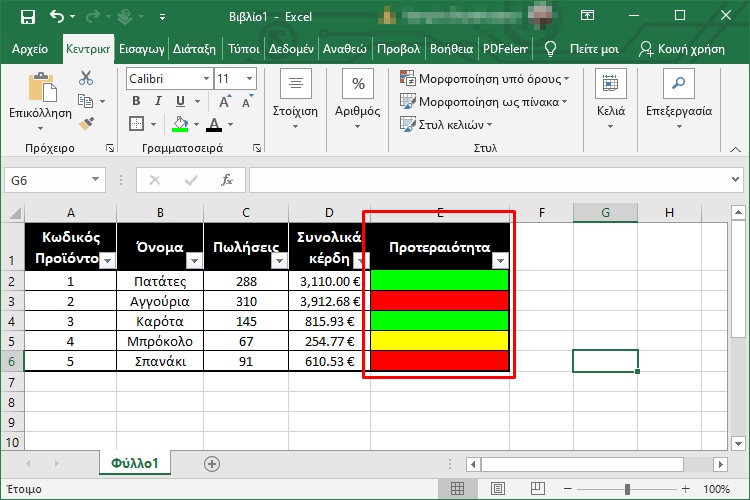750x500 pixels.
Task: Cut selection with the scissors icon
Action: (86, 78)
